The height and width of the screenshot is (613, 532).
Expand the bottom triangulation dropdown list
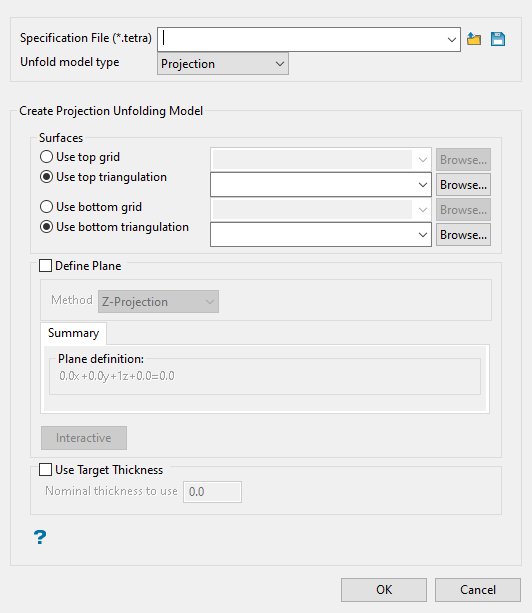tap(423, 235)
